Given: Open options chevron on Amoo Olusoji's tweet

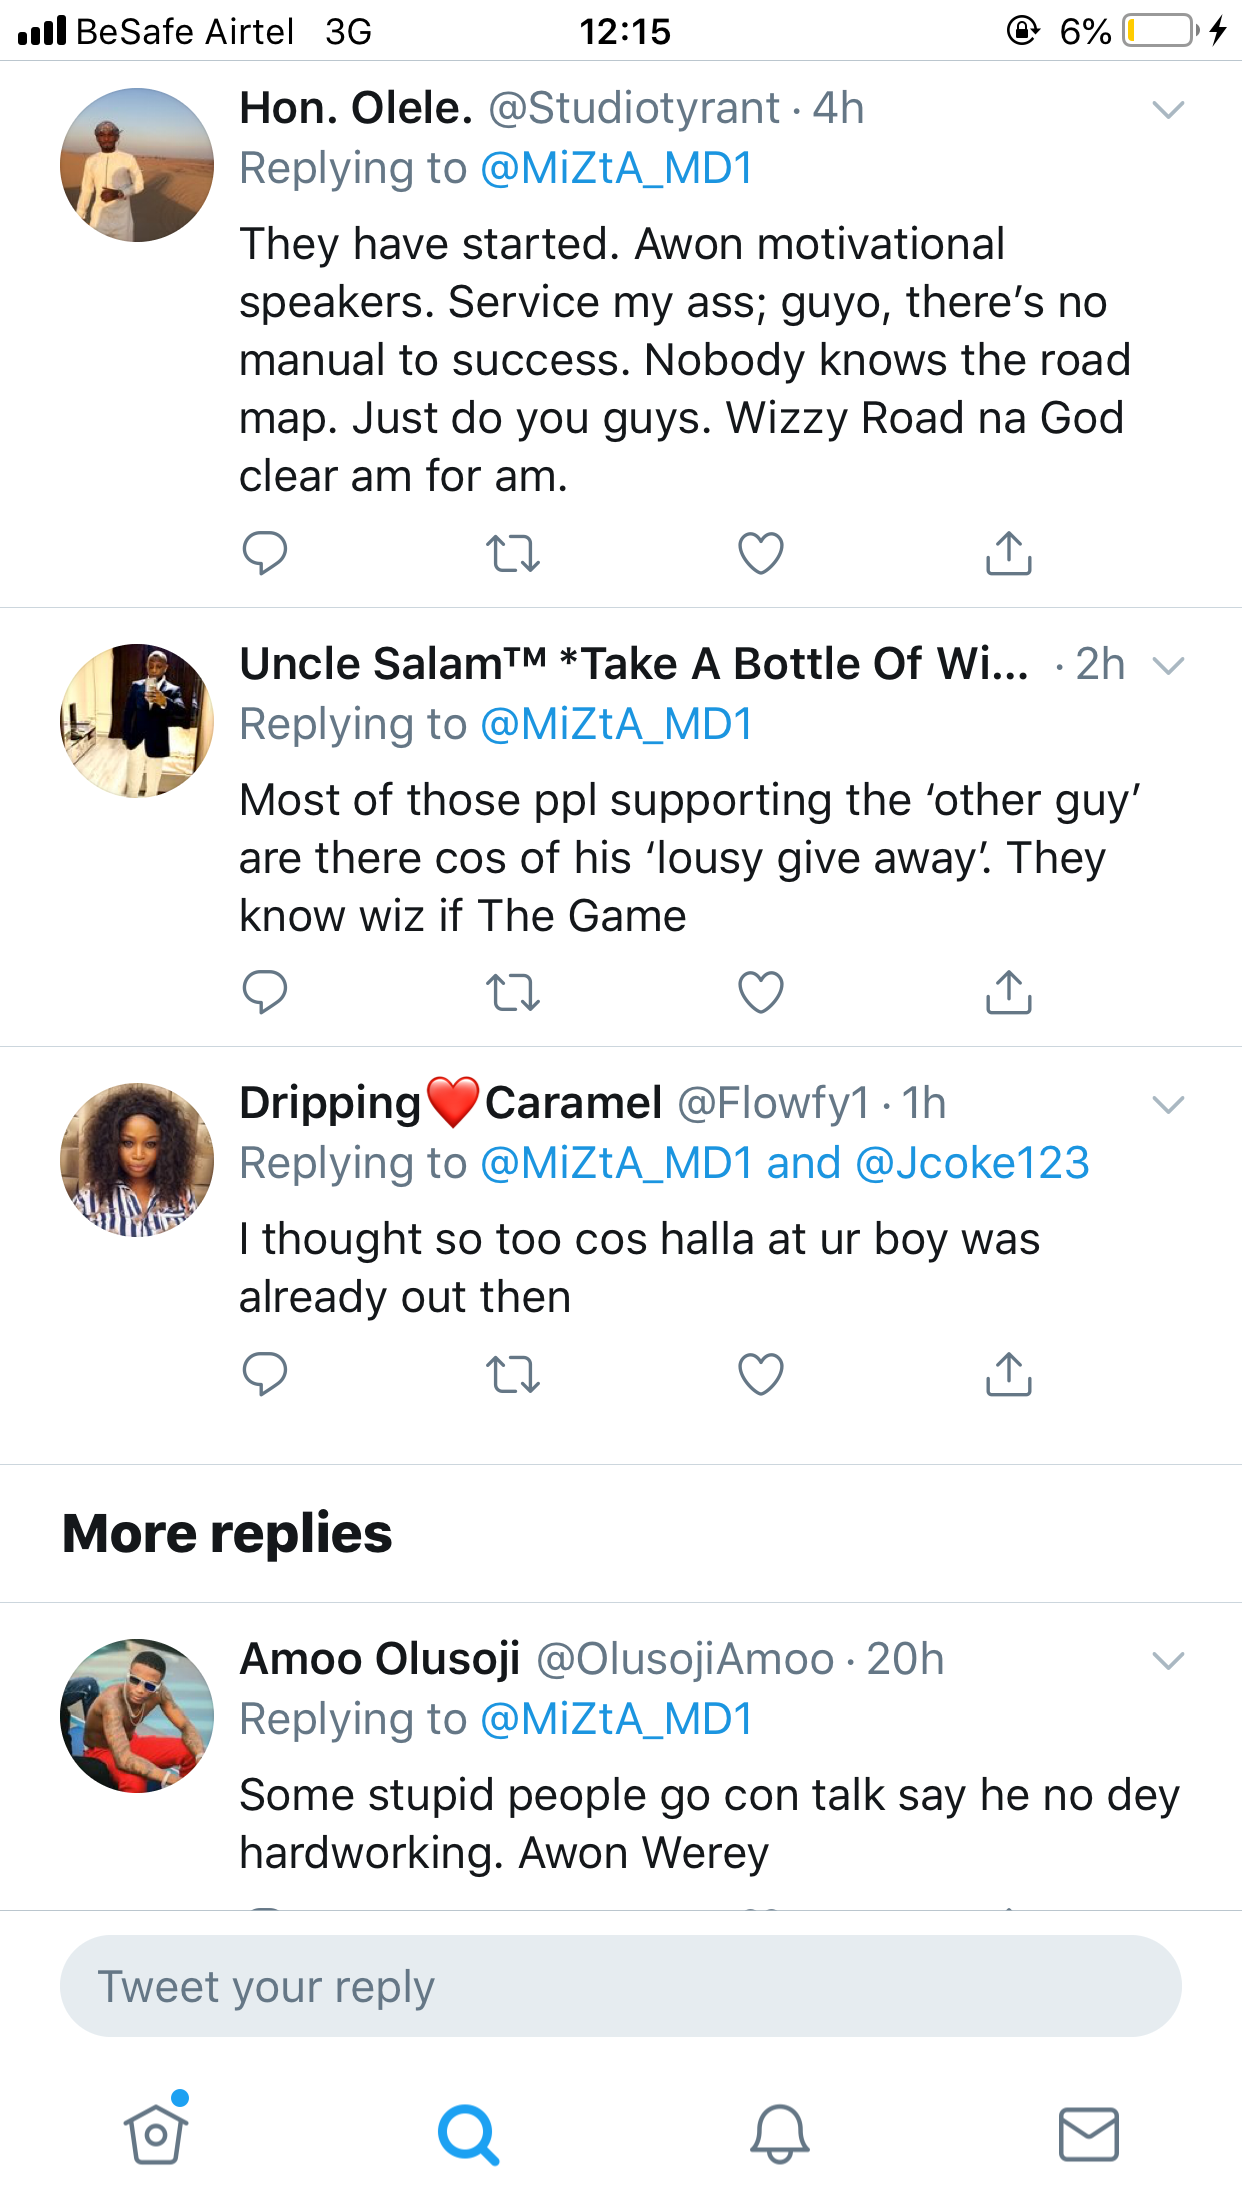Looking at the screenshot, I should click(1168, 1661).
